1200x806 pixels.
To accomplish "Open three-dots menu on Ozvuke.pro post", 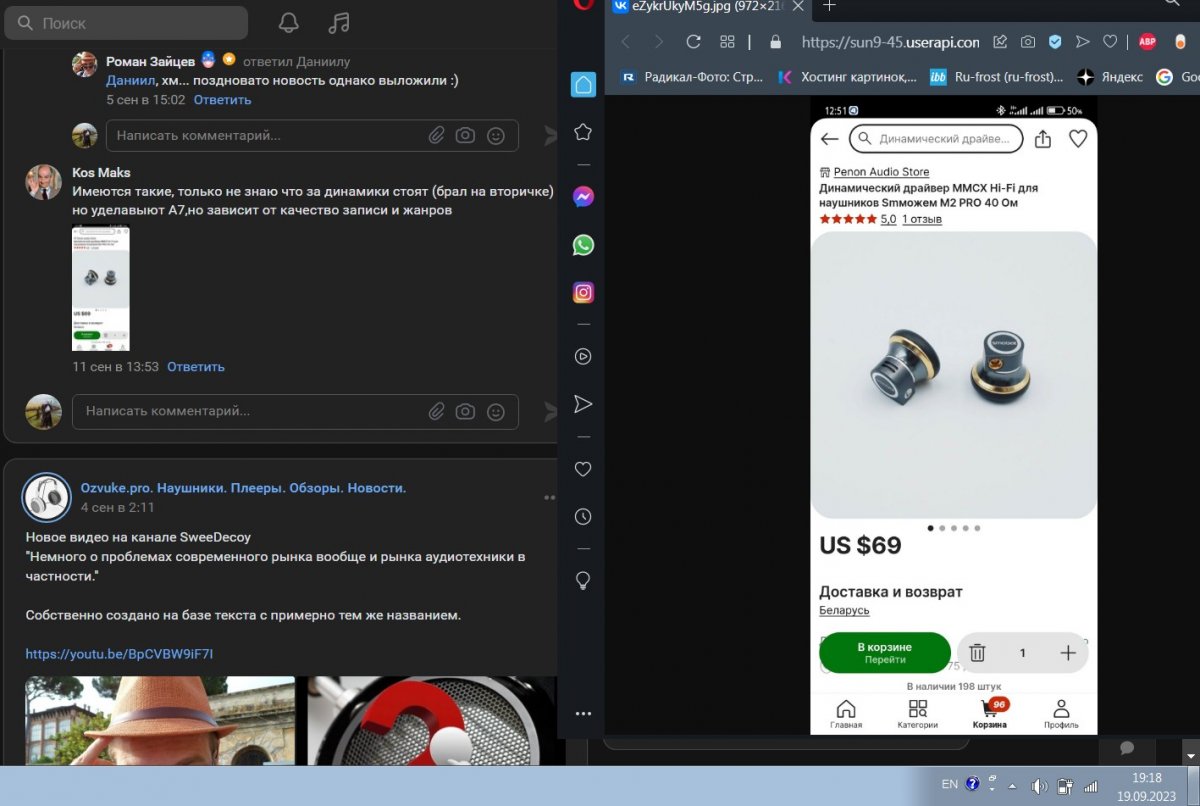I will point(549,497).
